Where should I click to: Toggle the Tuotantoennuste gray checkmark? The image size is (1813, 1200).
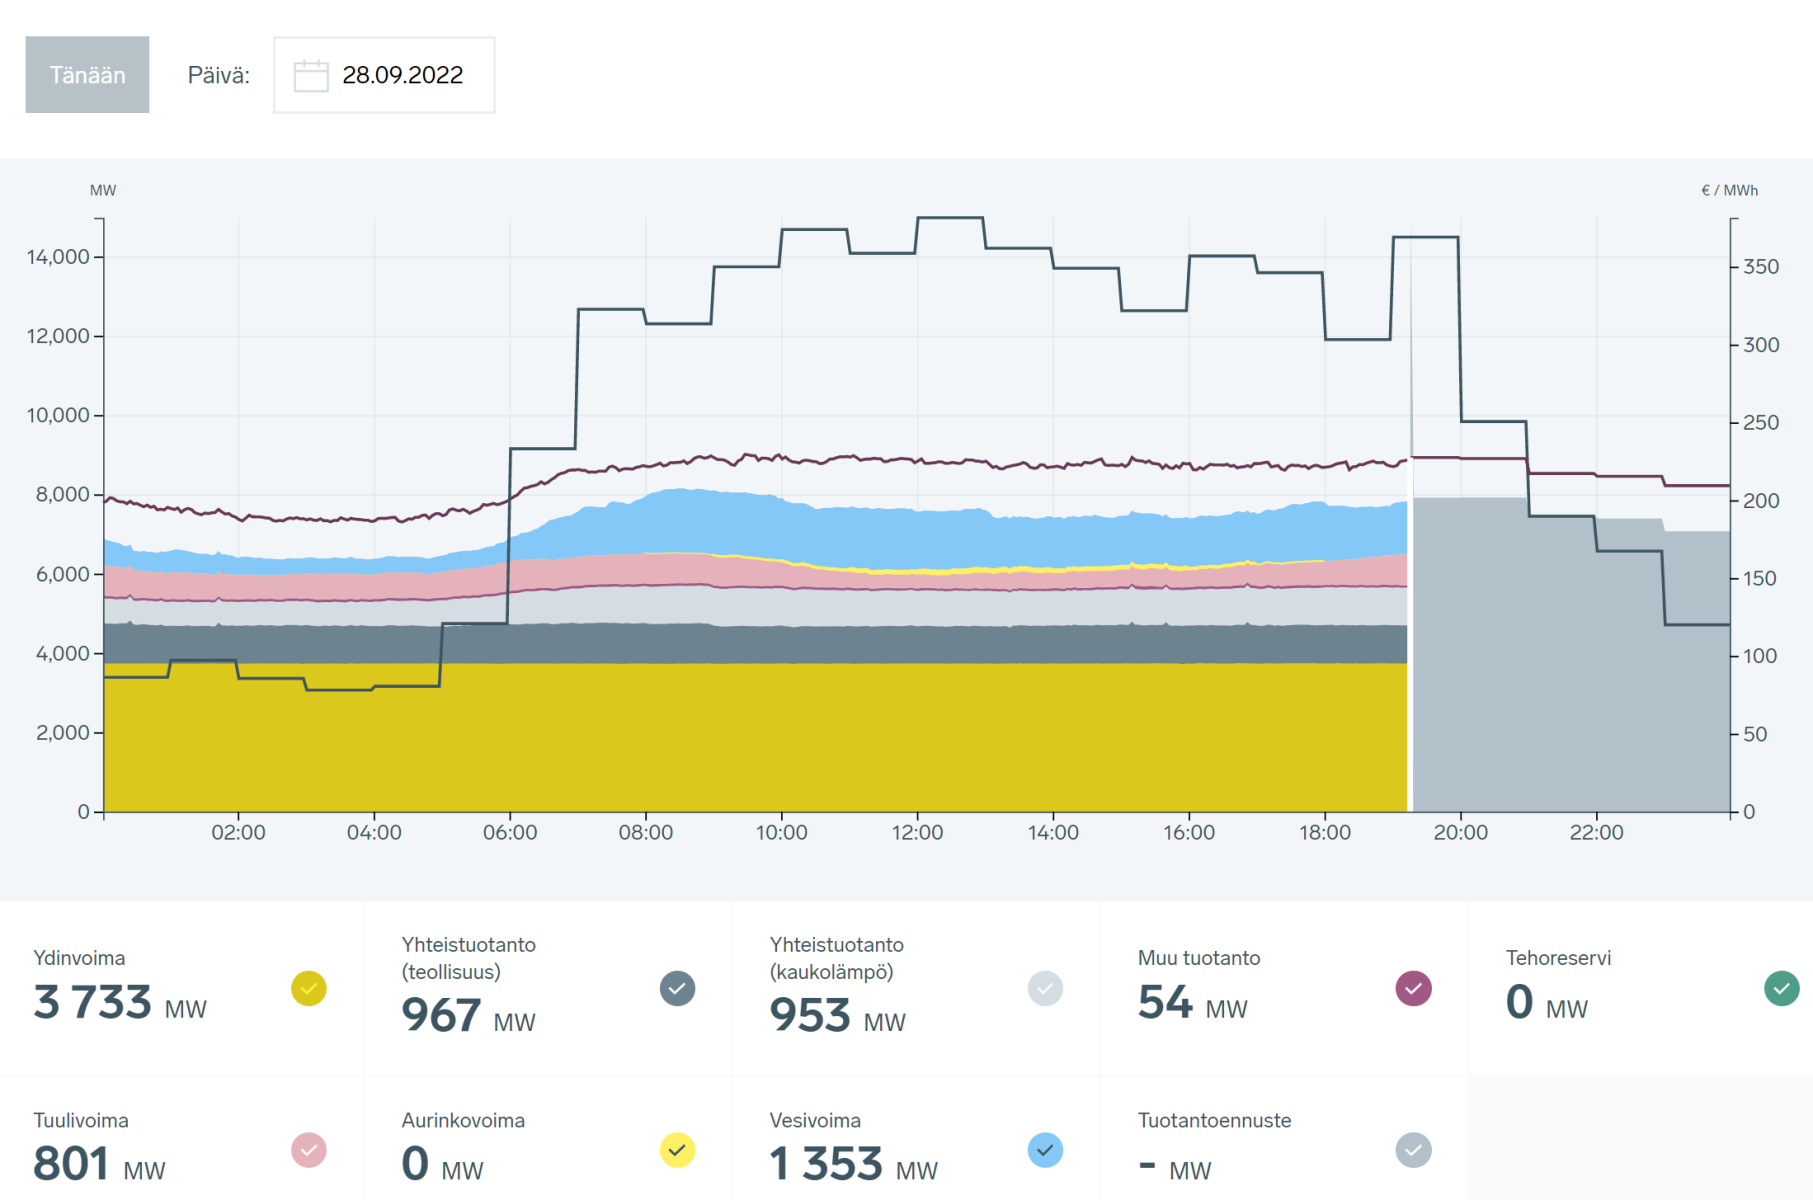(x=1413, y=1150)
